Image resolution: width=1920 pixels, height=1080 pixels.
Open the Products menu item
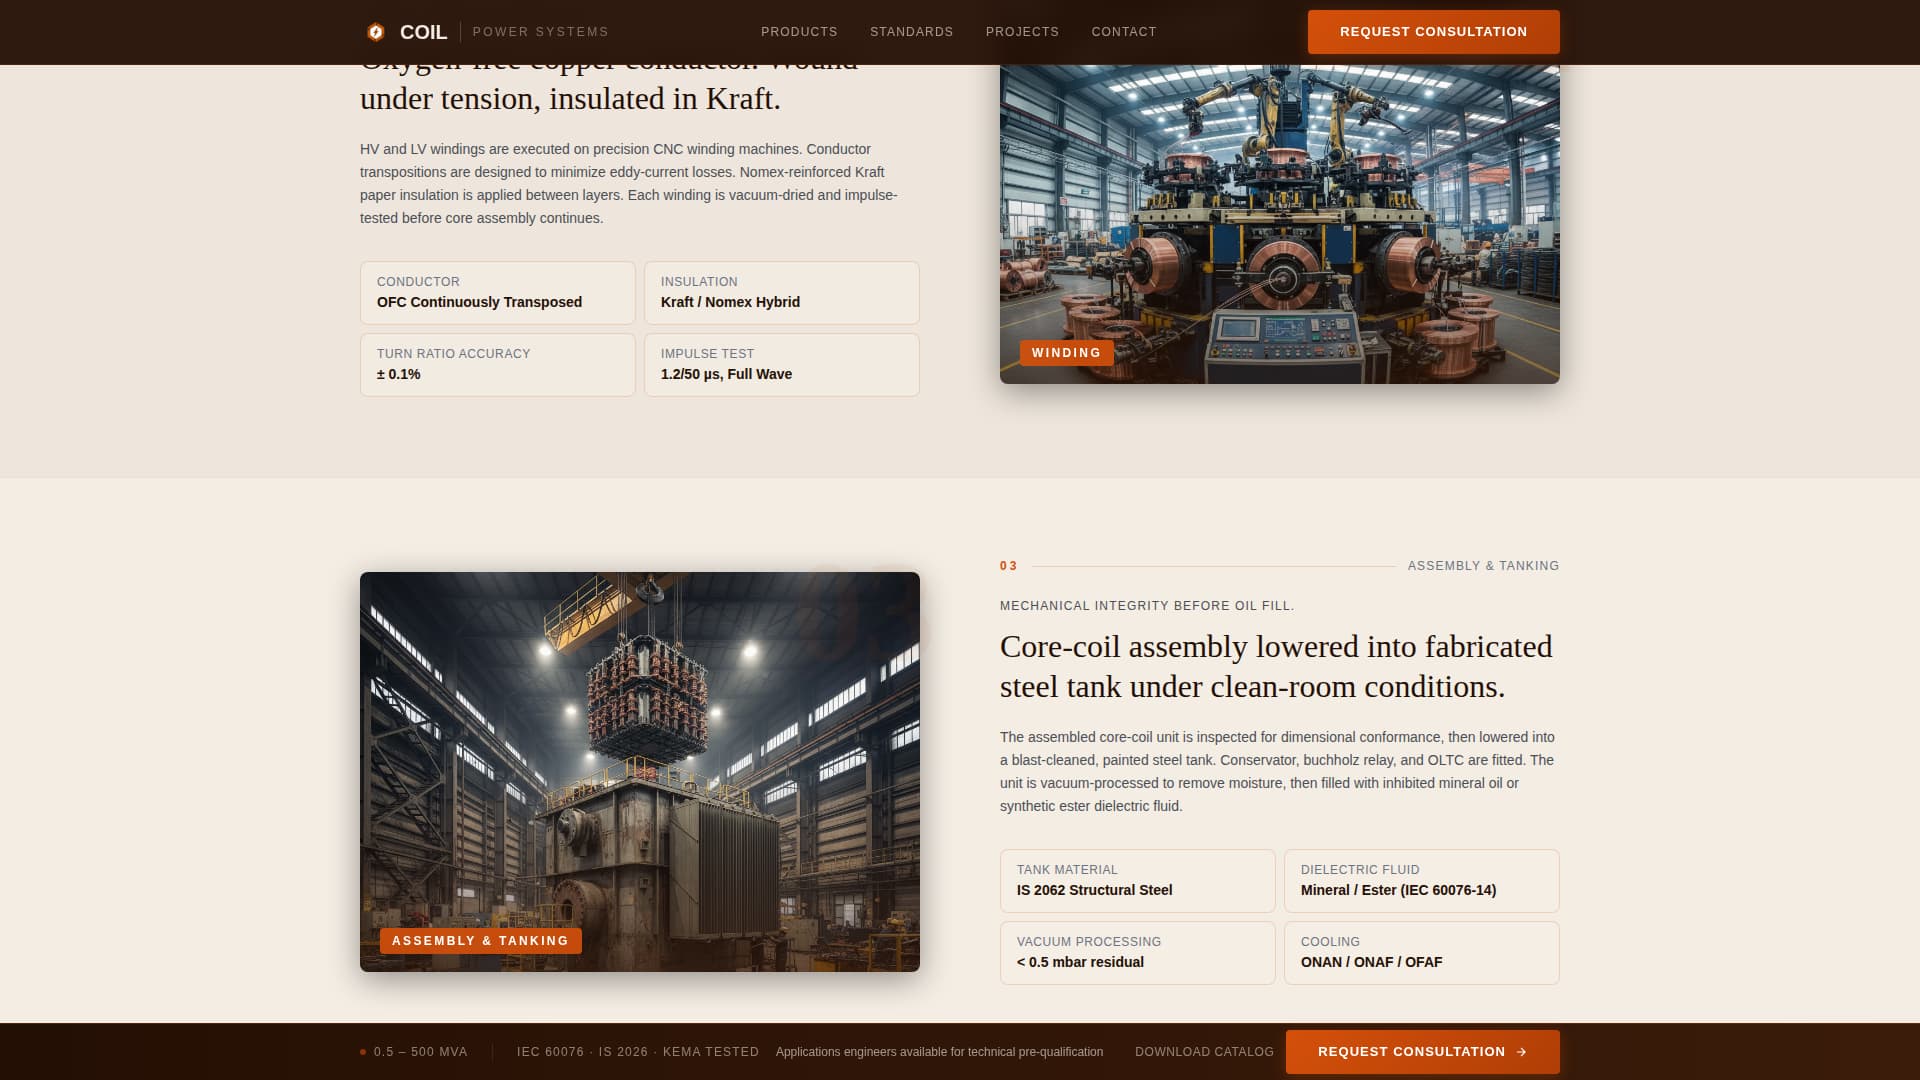799,32
